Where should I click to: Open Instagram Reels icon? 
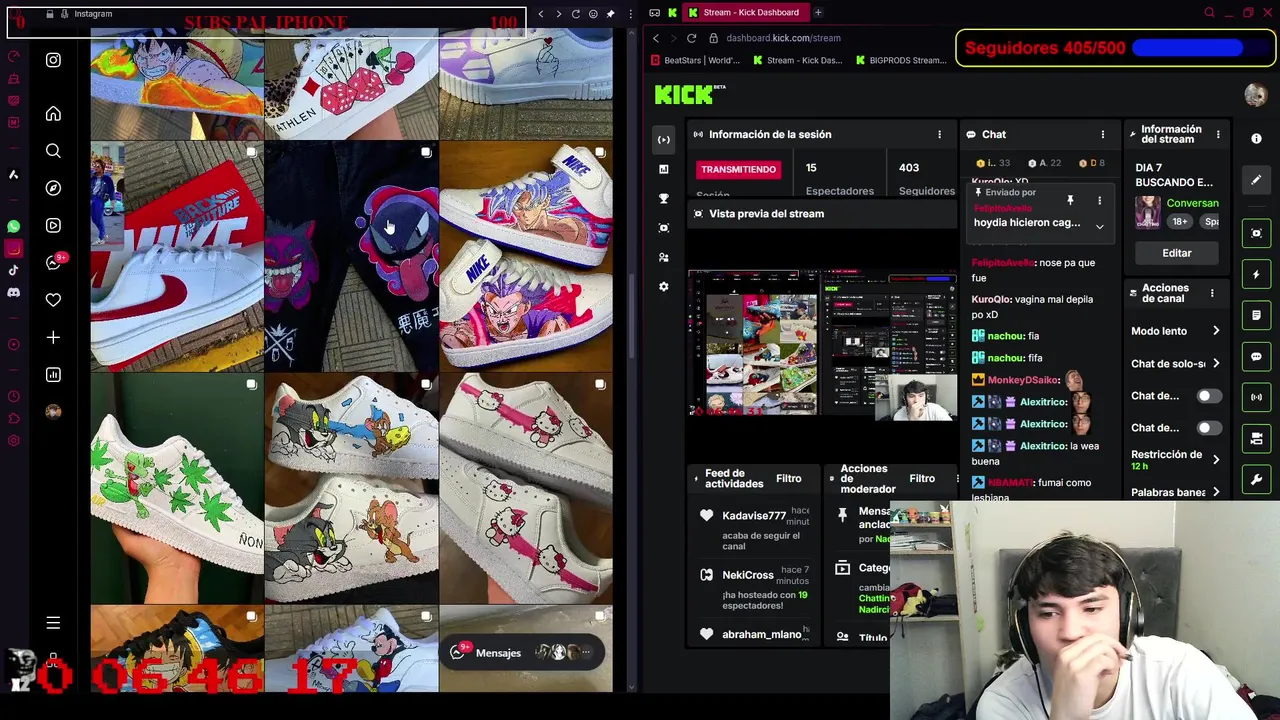[53, 225]
